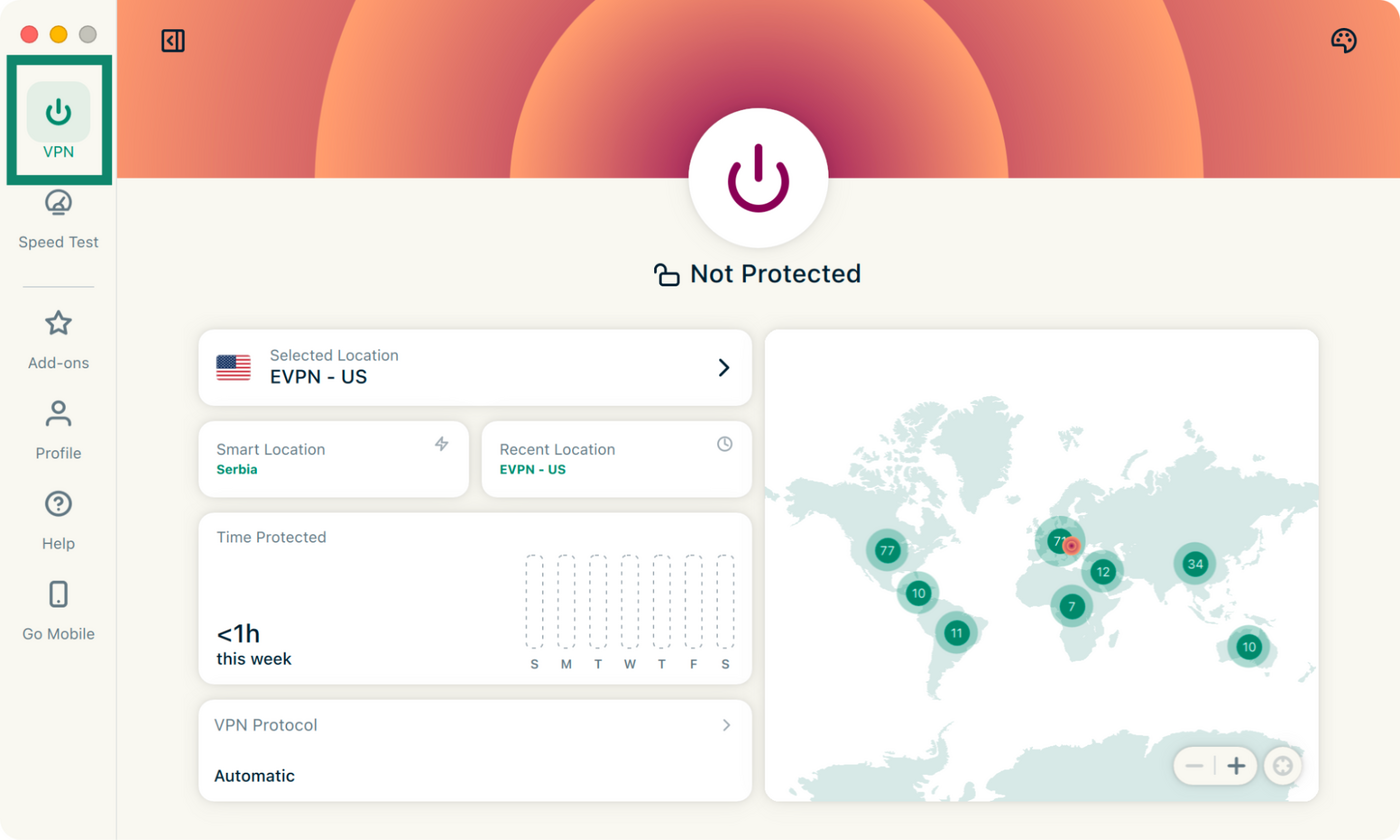Recenter map with the compass button
Viewport: 1400px width, 840px height.
1283,767
